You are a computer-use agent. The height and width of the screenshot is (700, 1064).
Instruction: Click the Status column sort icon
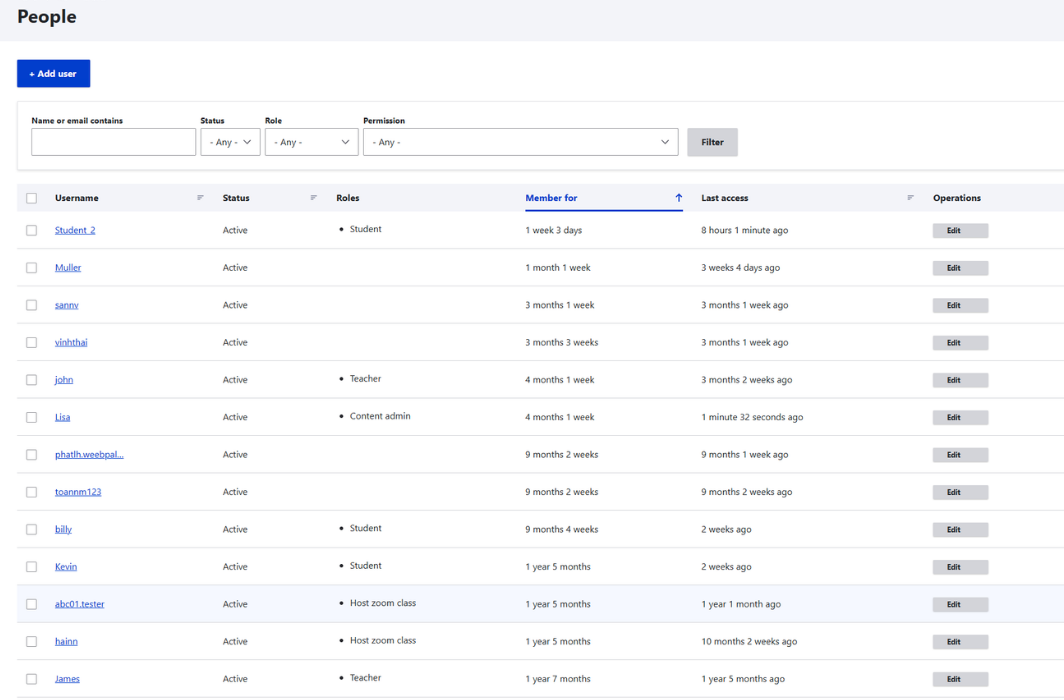pyautogui.click(x=314, y=198)
